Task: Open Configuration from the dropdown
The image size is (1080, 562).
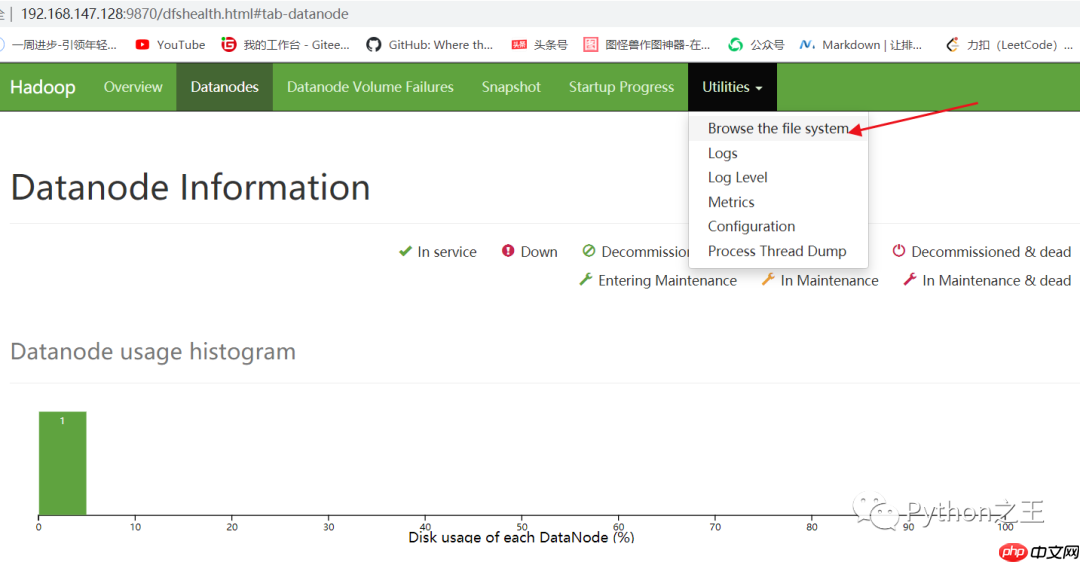Action: [x=751, y=227]
